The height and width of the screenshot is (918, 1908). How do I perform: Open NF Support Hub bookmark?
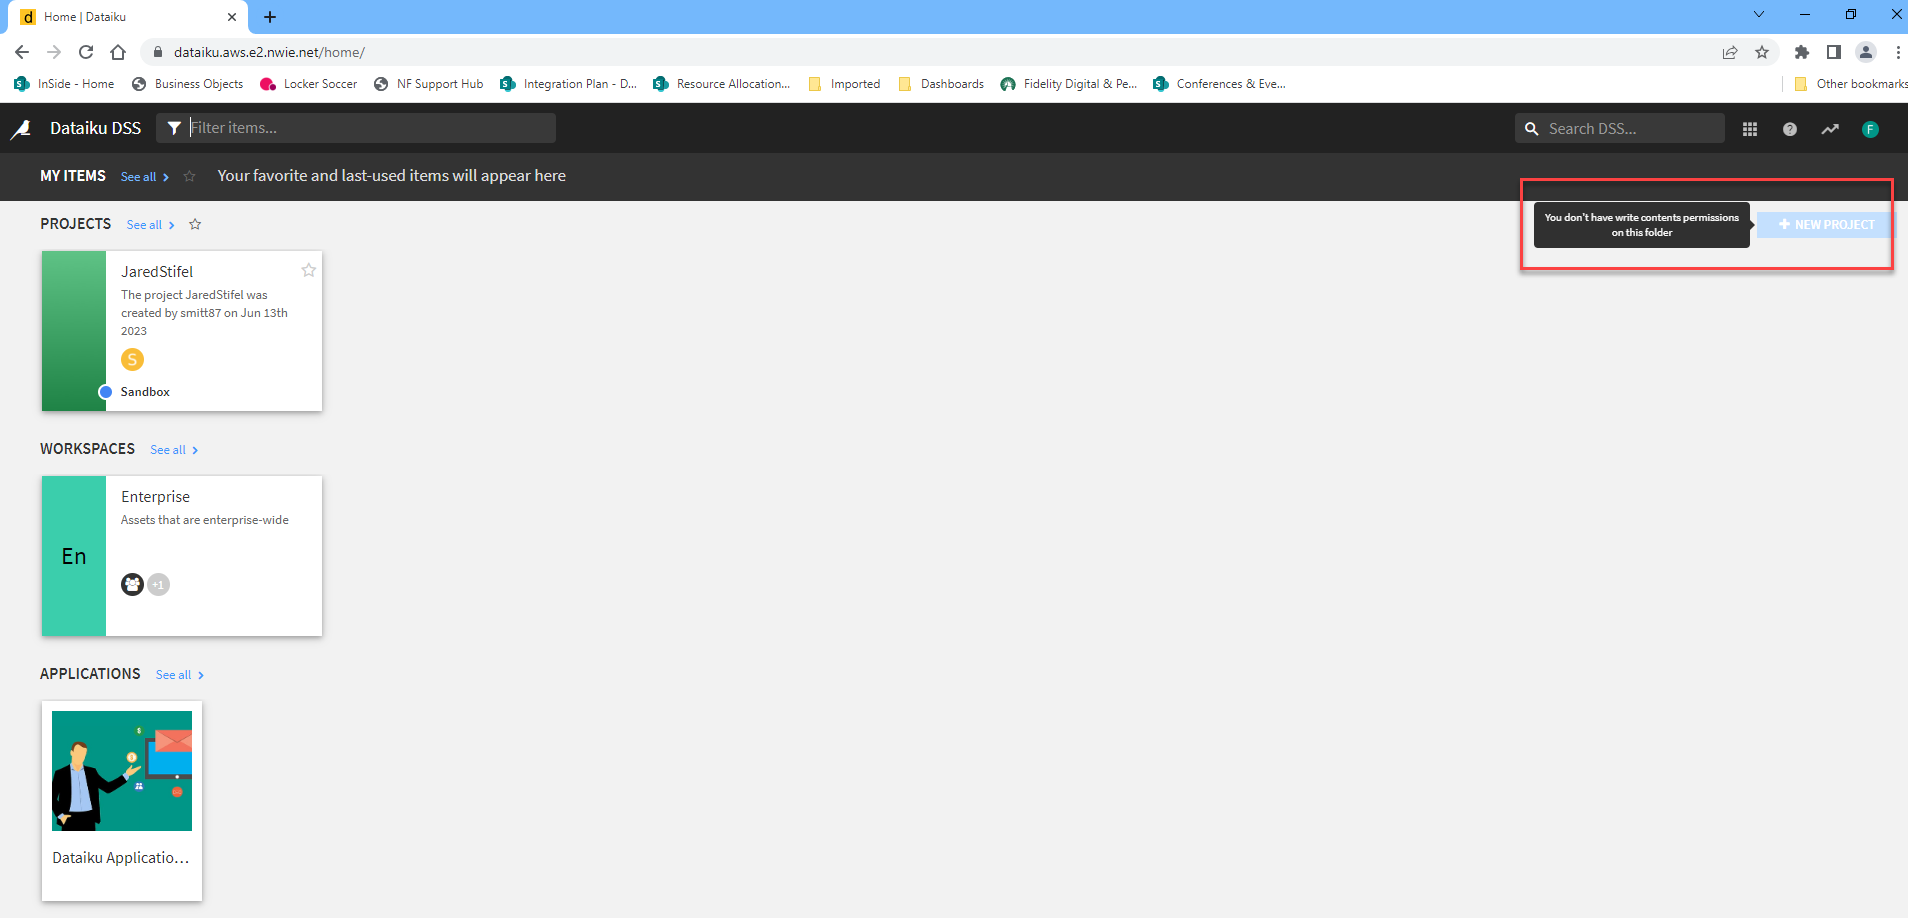(x=428, y=84)
